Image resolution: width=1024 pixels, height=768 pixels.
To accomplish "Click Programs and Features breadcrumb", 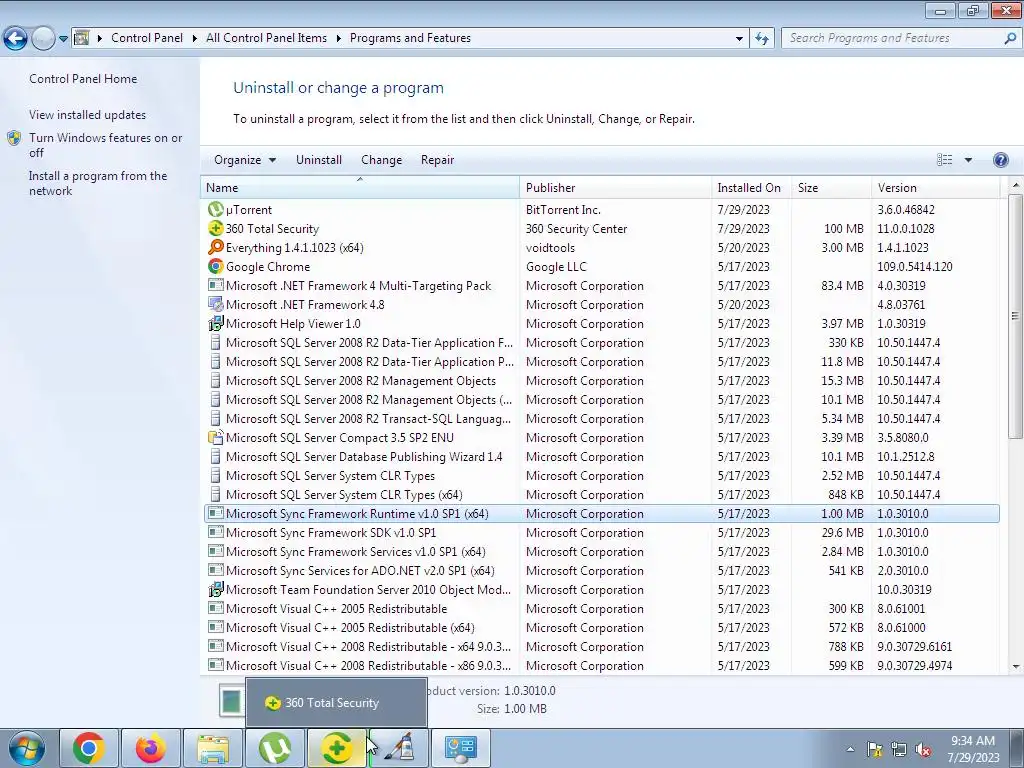I will click(x=410, y=38).
